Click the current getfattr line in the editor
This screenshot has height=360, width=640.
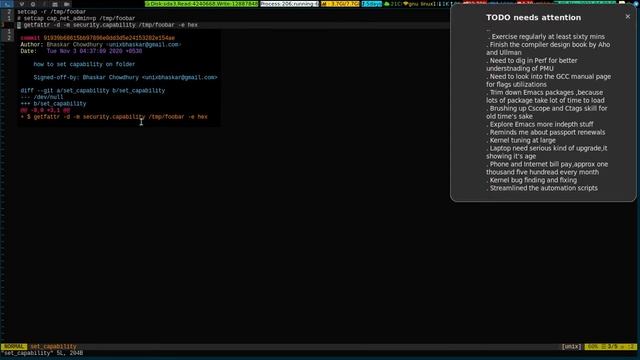coord(108,25)
